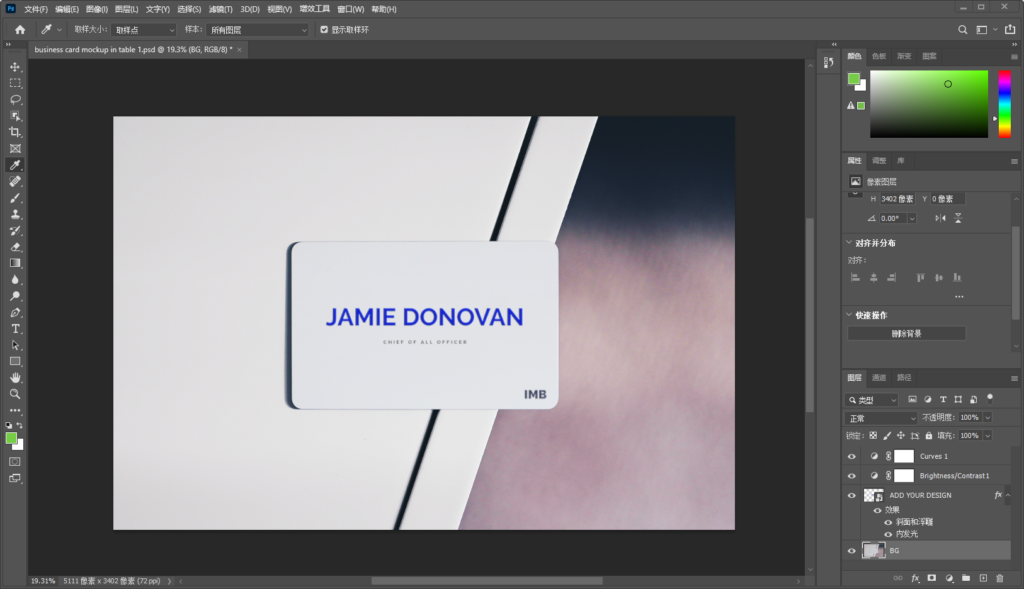
Task: Click the share icon at top right
Action: [1010, 29]
